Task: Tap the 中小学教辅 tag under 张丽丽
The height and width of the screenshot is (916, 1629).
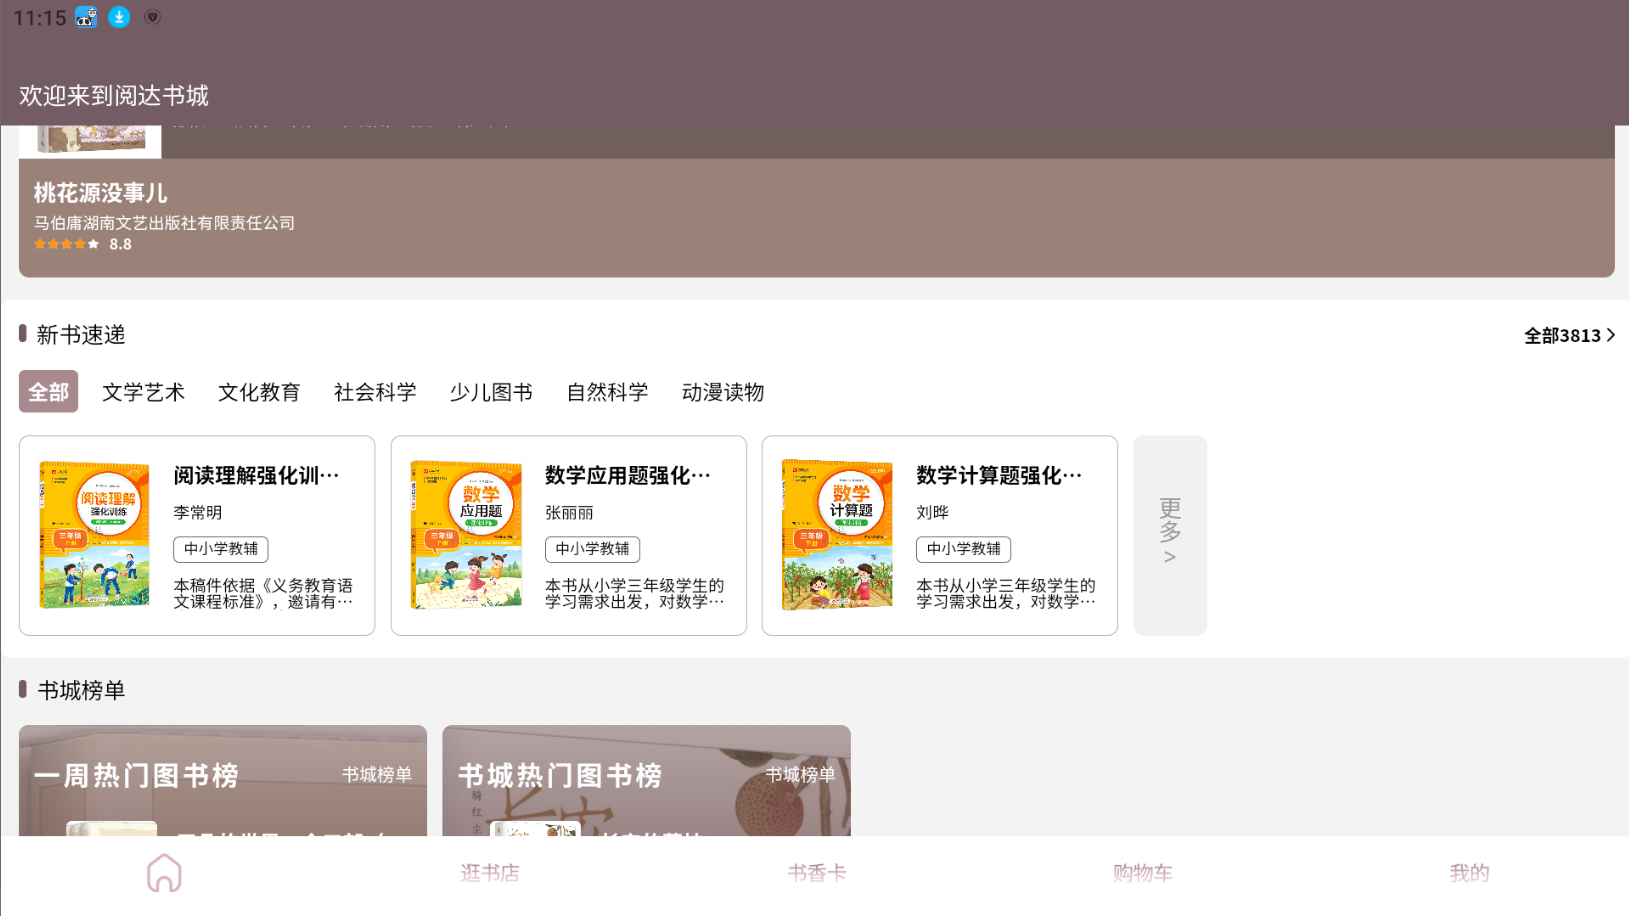Action: (x=592, y=549)
